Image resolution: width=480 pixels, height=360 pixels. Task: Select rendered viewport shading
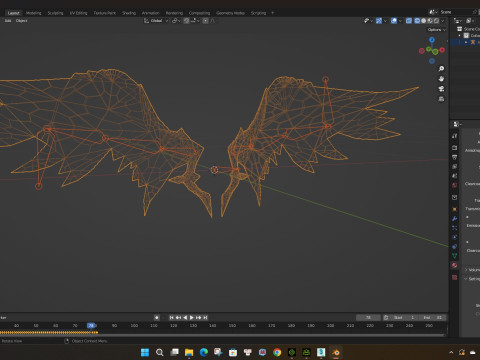point(436,21)
